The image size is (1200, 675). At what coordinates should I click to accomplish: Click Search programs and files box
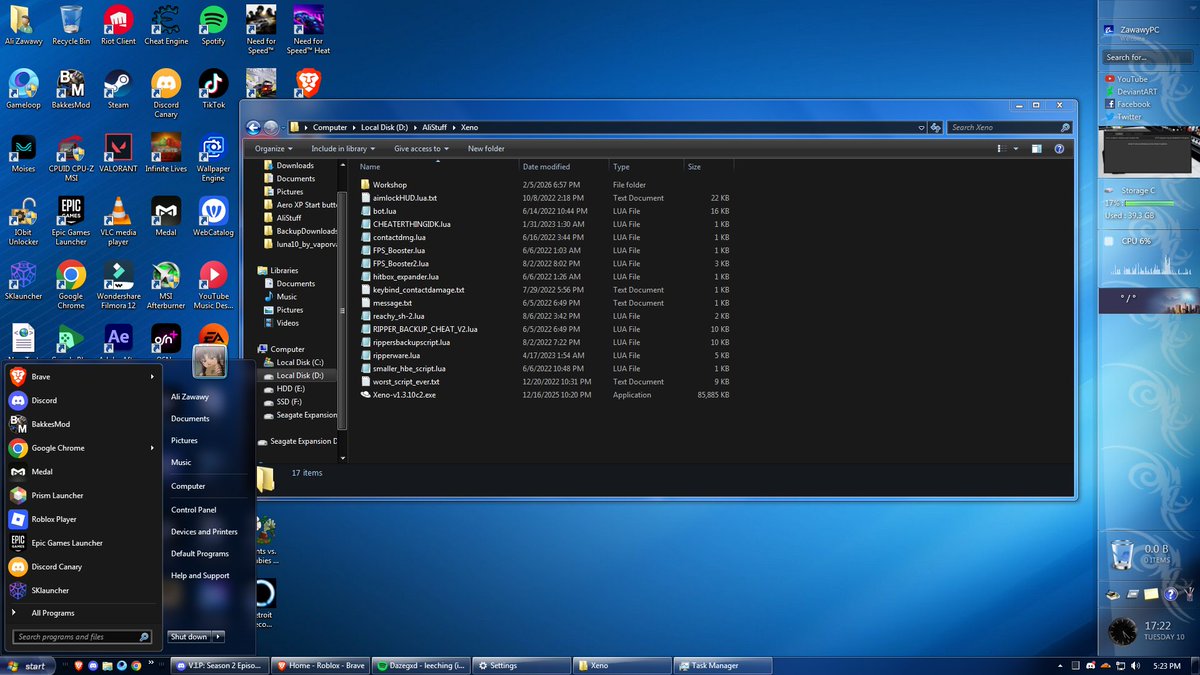tap(82, 636)
